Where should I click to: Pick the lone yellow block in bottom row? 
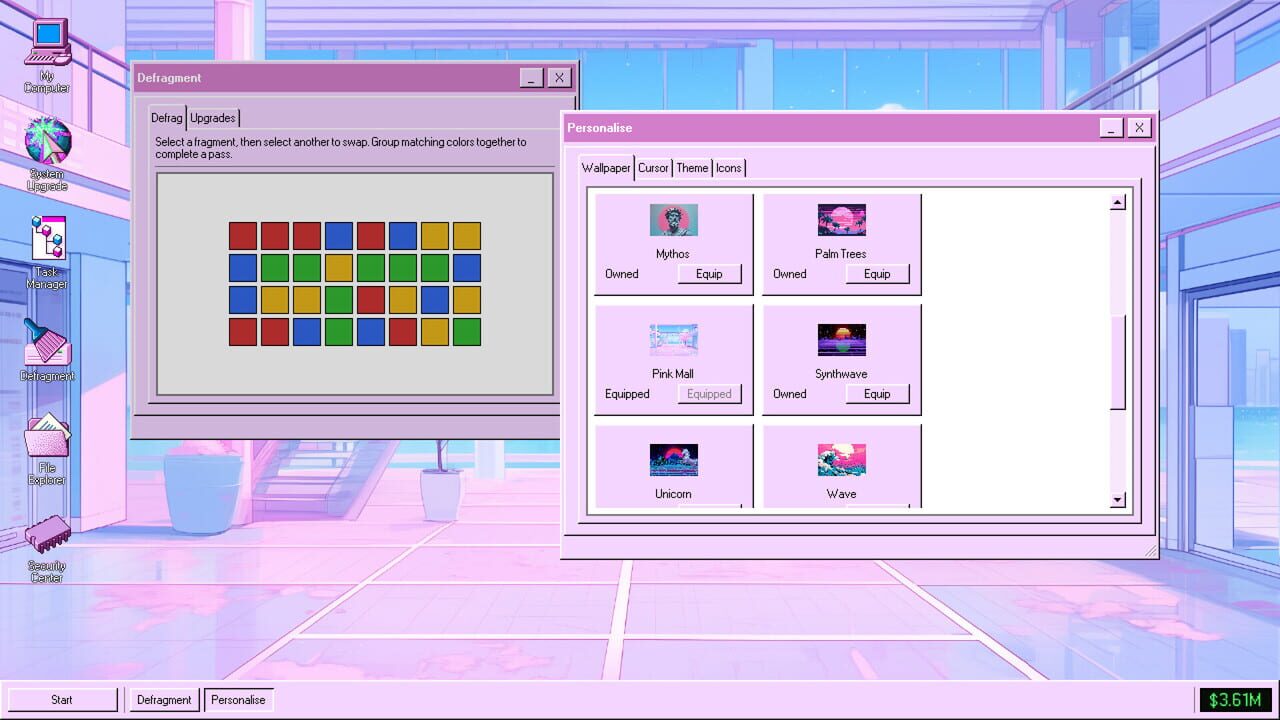click(435, 332)
